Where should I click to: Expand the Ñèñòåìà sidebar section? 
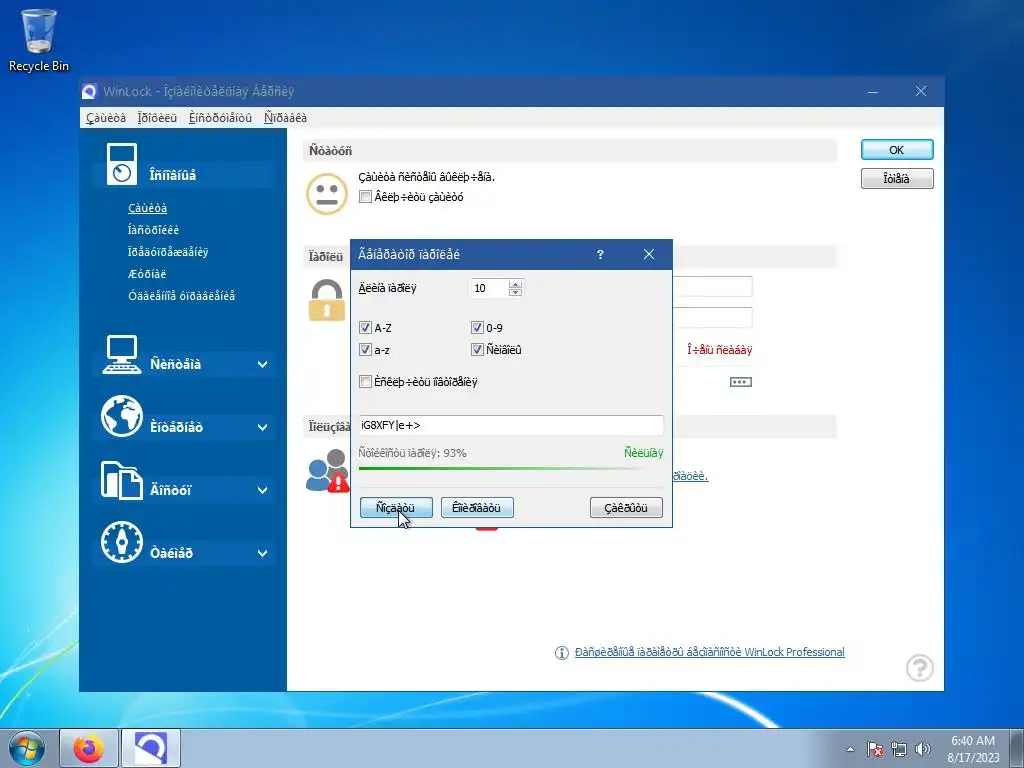[262, 364]
